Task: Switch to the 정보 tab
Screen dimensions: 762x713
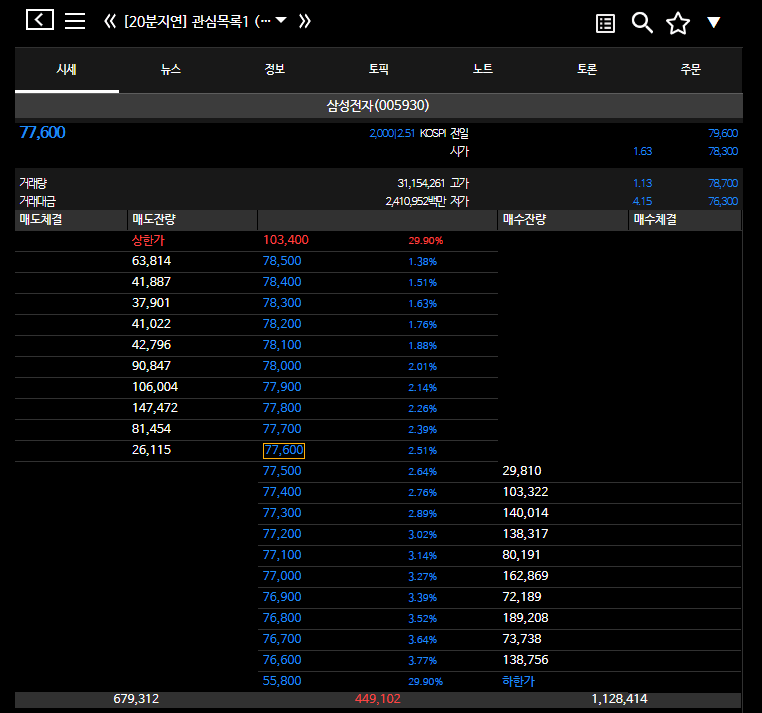Action: [x=275, y=70]
